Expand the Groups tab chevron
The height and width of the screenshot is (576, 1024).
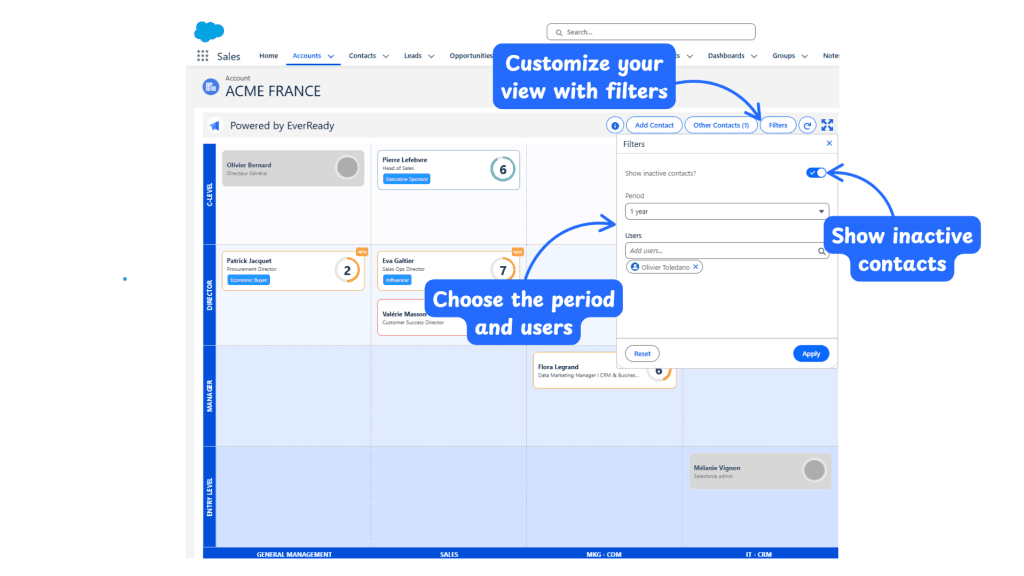coord(805,56)
